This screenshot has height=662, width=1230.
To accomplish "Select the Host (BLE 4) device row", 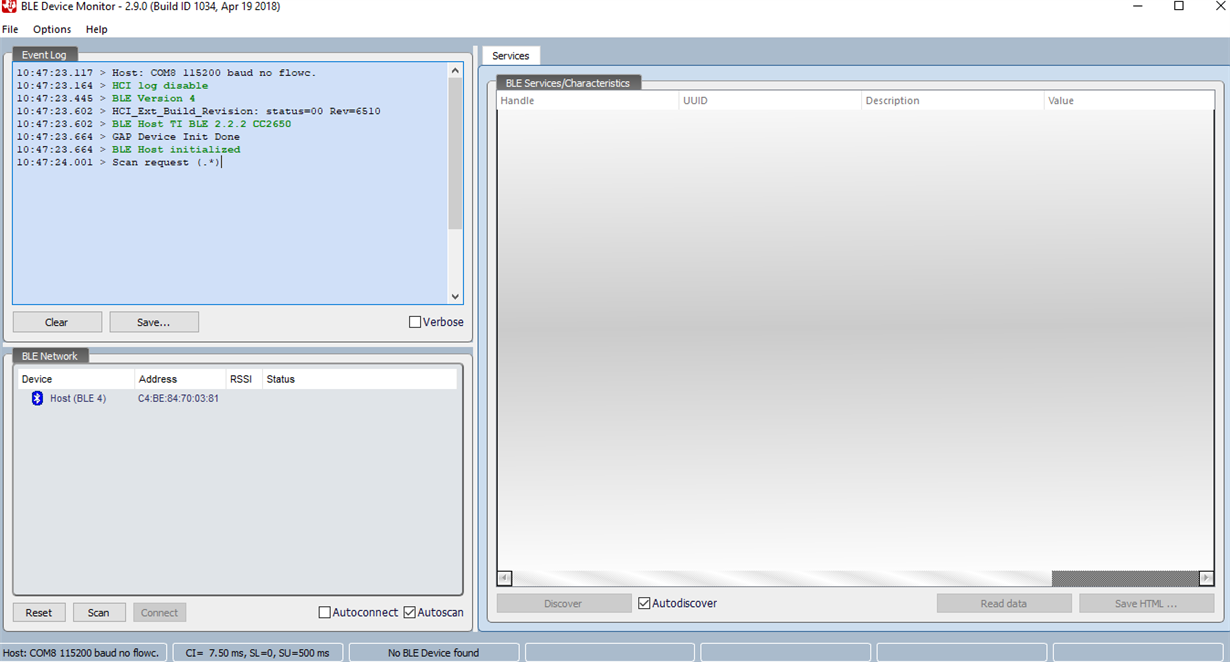I will 237,398.
